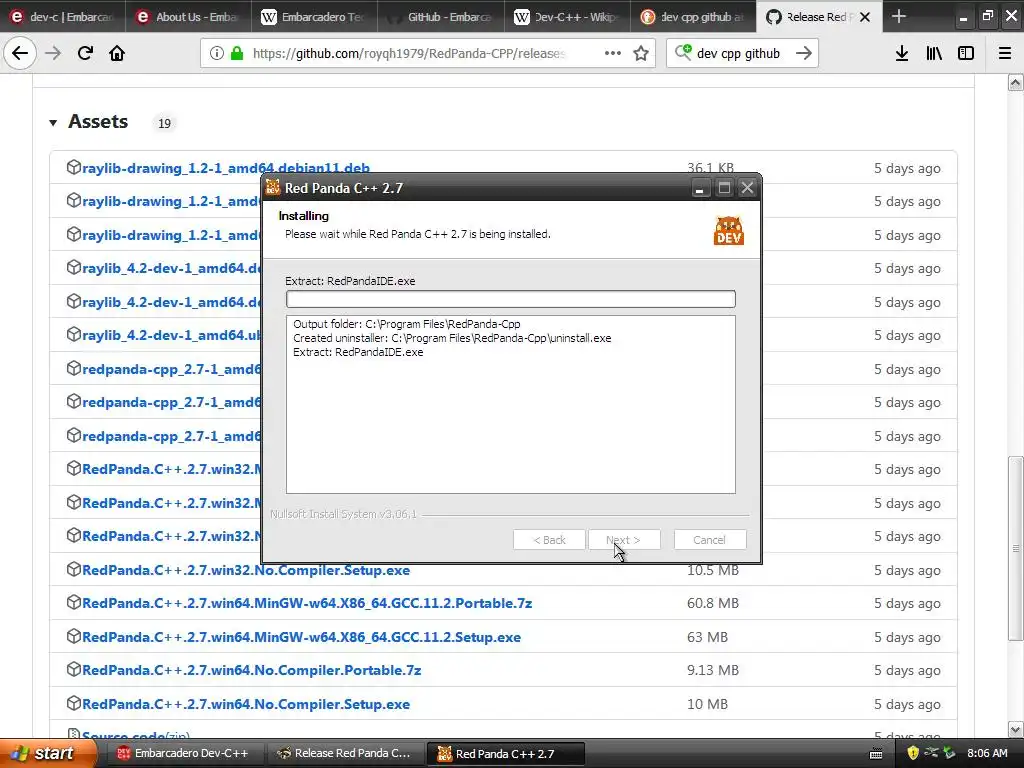Open raylib-drawing_1.2-1_amd64.debian11.deb link
1024x768 pixels.
tap(226, 168)
